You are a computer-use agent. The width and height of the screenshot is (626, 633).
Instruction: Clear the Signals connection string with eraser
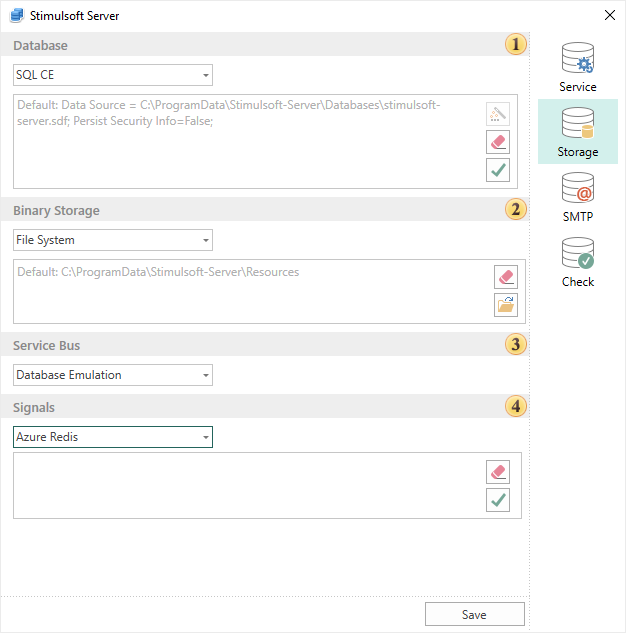(498, 472)
